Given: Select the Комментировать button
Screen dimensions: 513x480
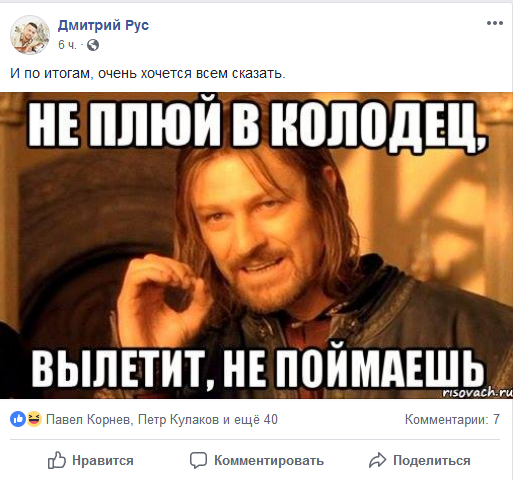Looking at the screenshot, I should (257, 461).
